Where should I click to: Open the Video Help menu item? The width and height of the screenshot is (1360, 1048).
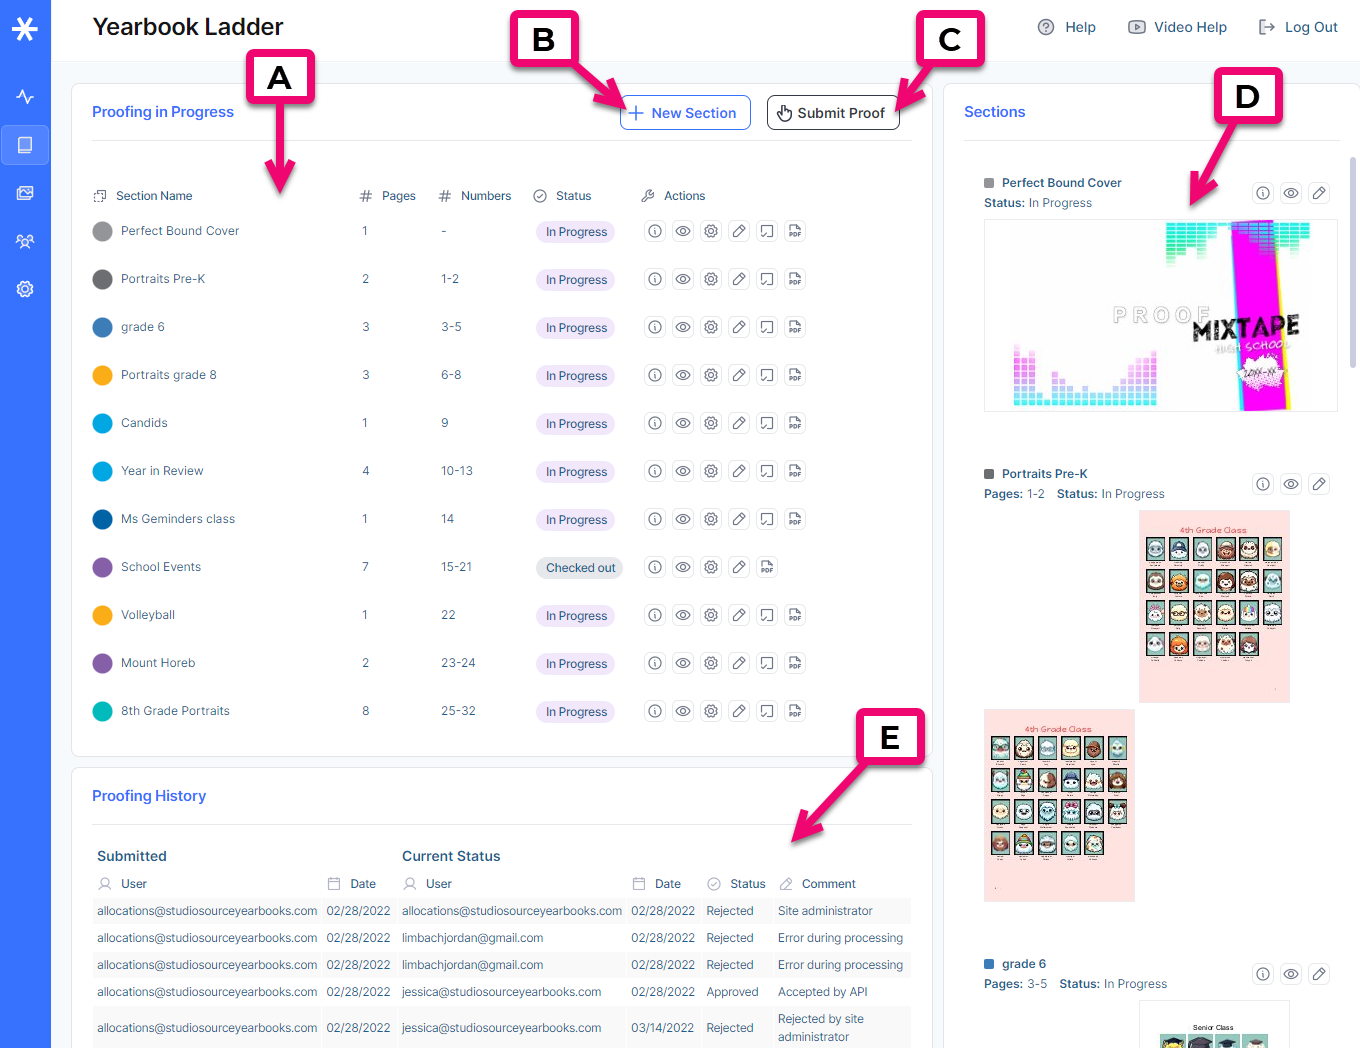coord(1177,27)
